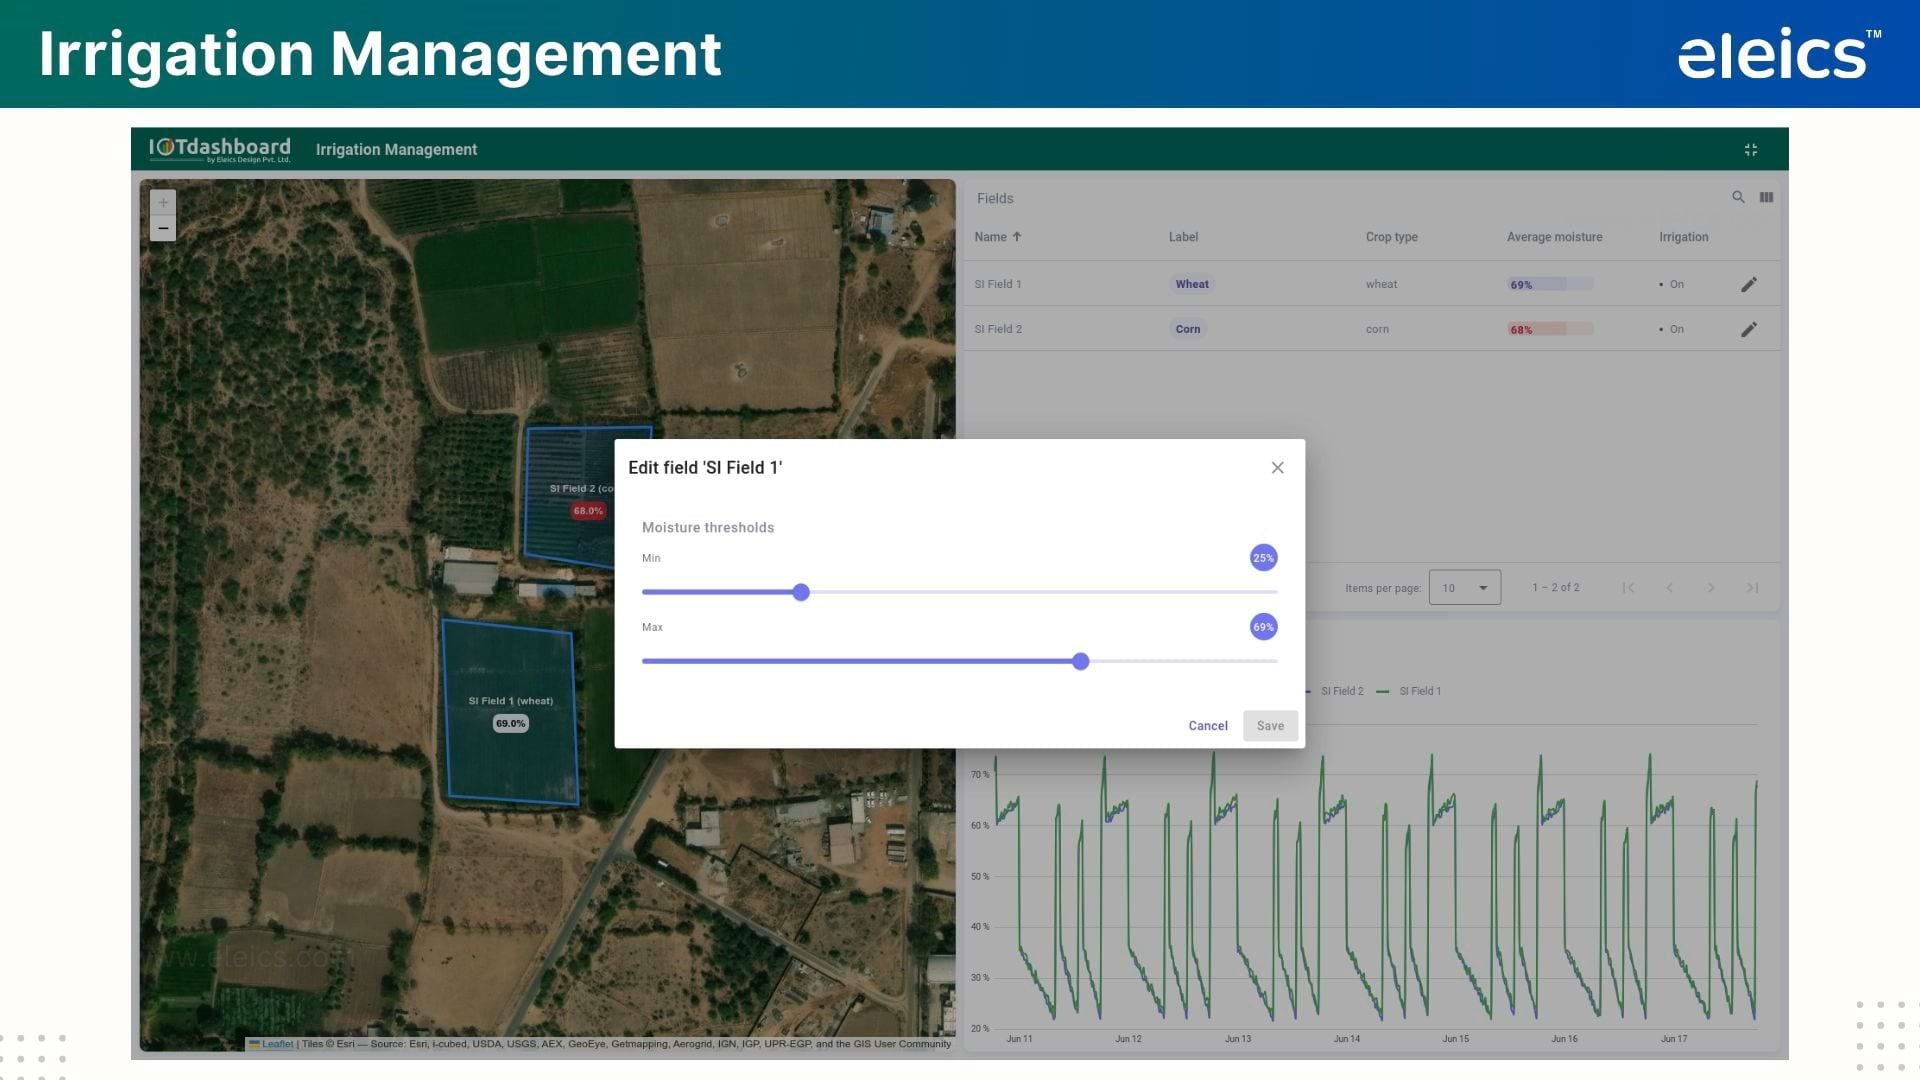The height and width of the screenshot is (1080, 1920).
Task: Open search in Fields table
Action: (1738, 198)
